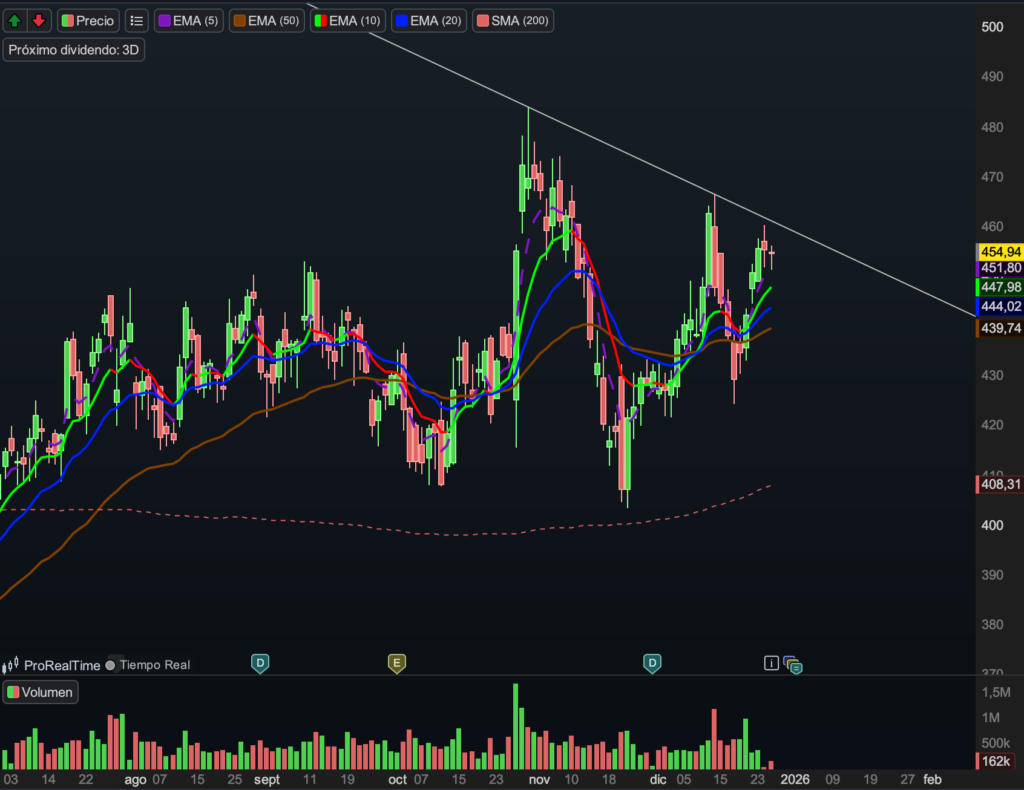Click the dividend 'D' marker in September
The height and width of the screenshot is (790, 1024).
coord(260,662)
